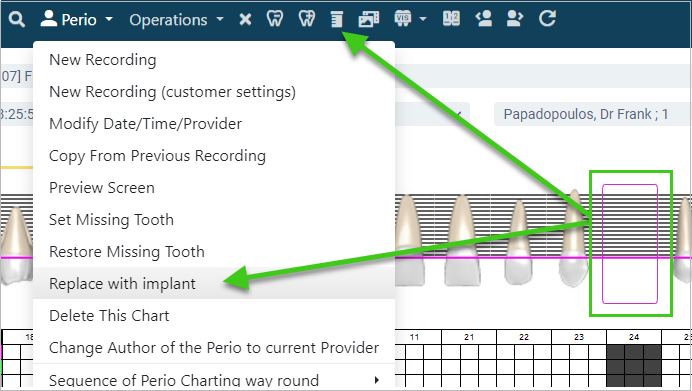Click the tooth with plus icon
This screenshot has width=692, height=391.
(x=307, y=19)
